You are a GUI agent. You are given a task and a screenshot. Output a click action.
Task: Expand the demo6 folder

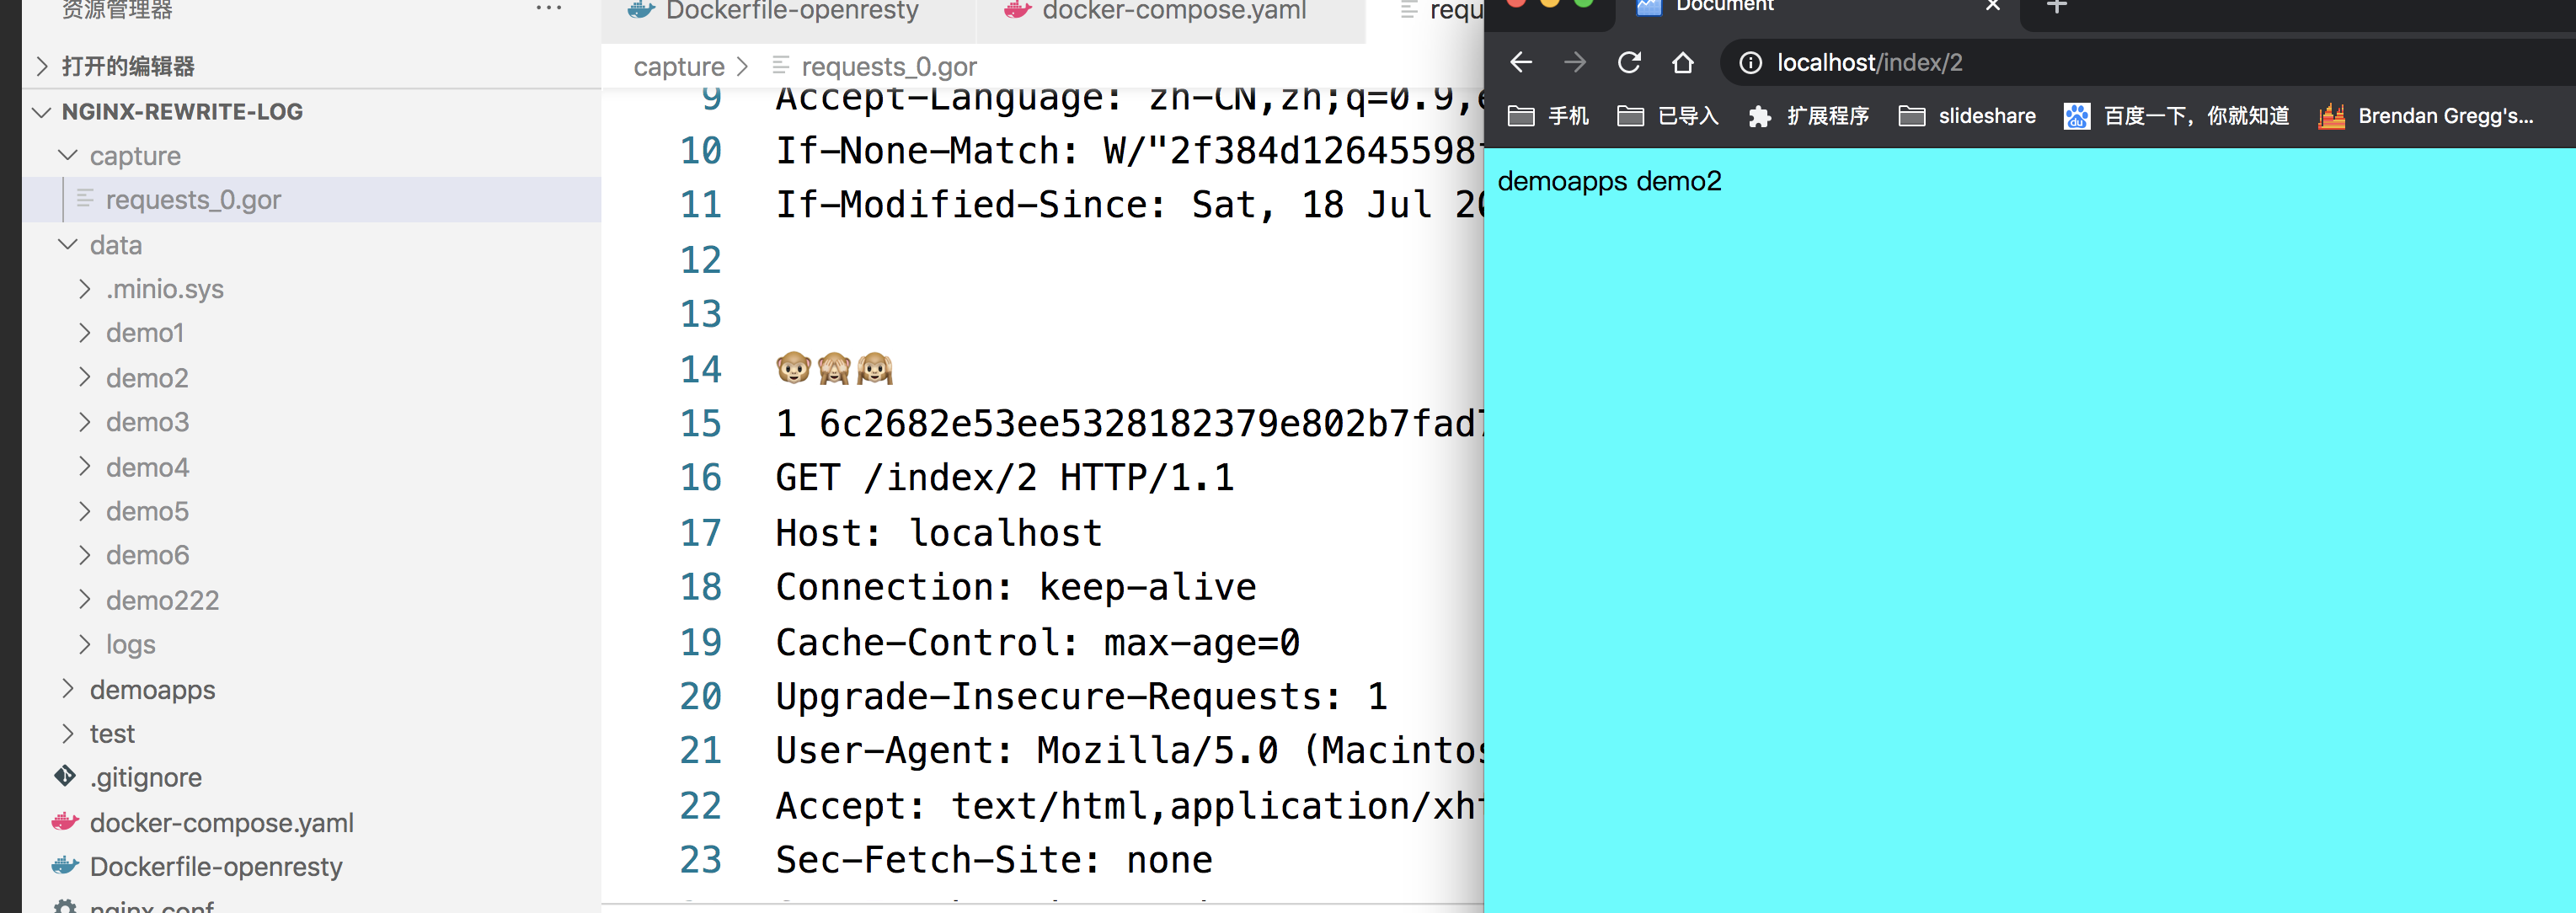[x=85, y=555]
